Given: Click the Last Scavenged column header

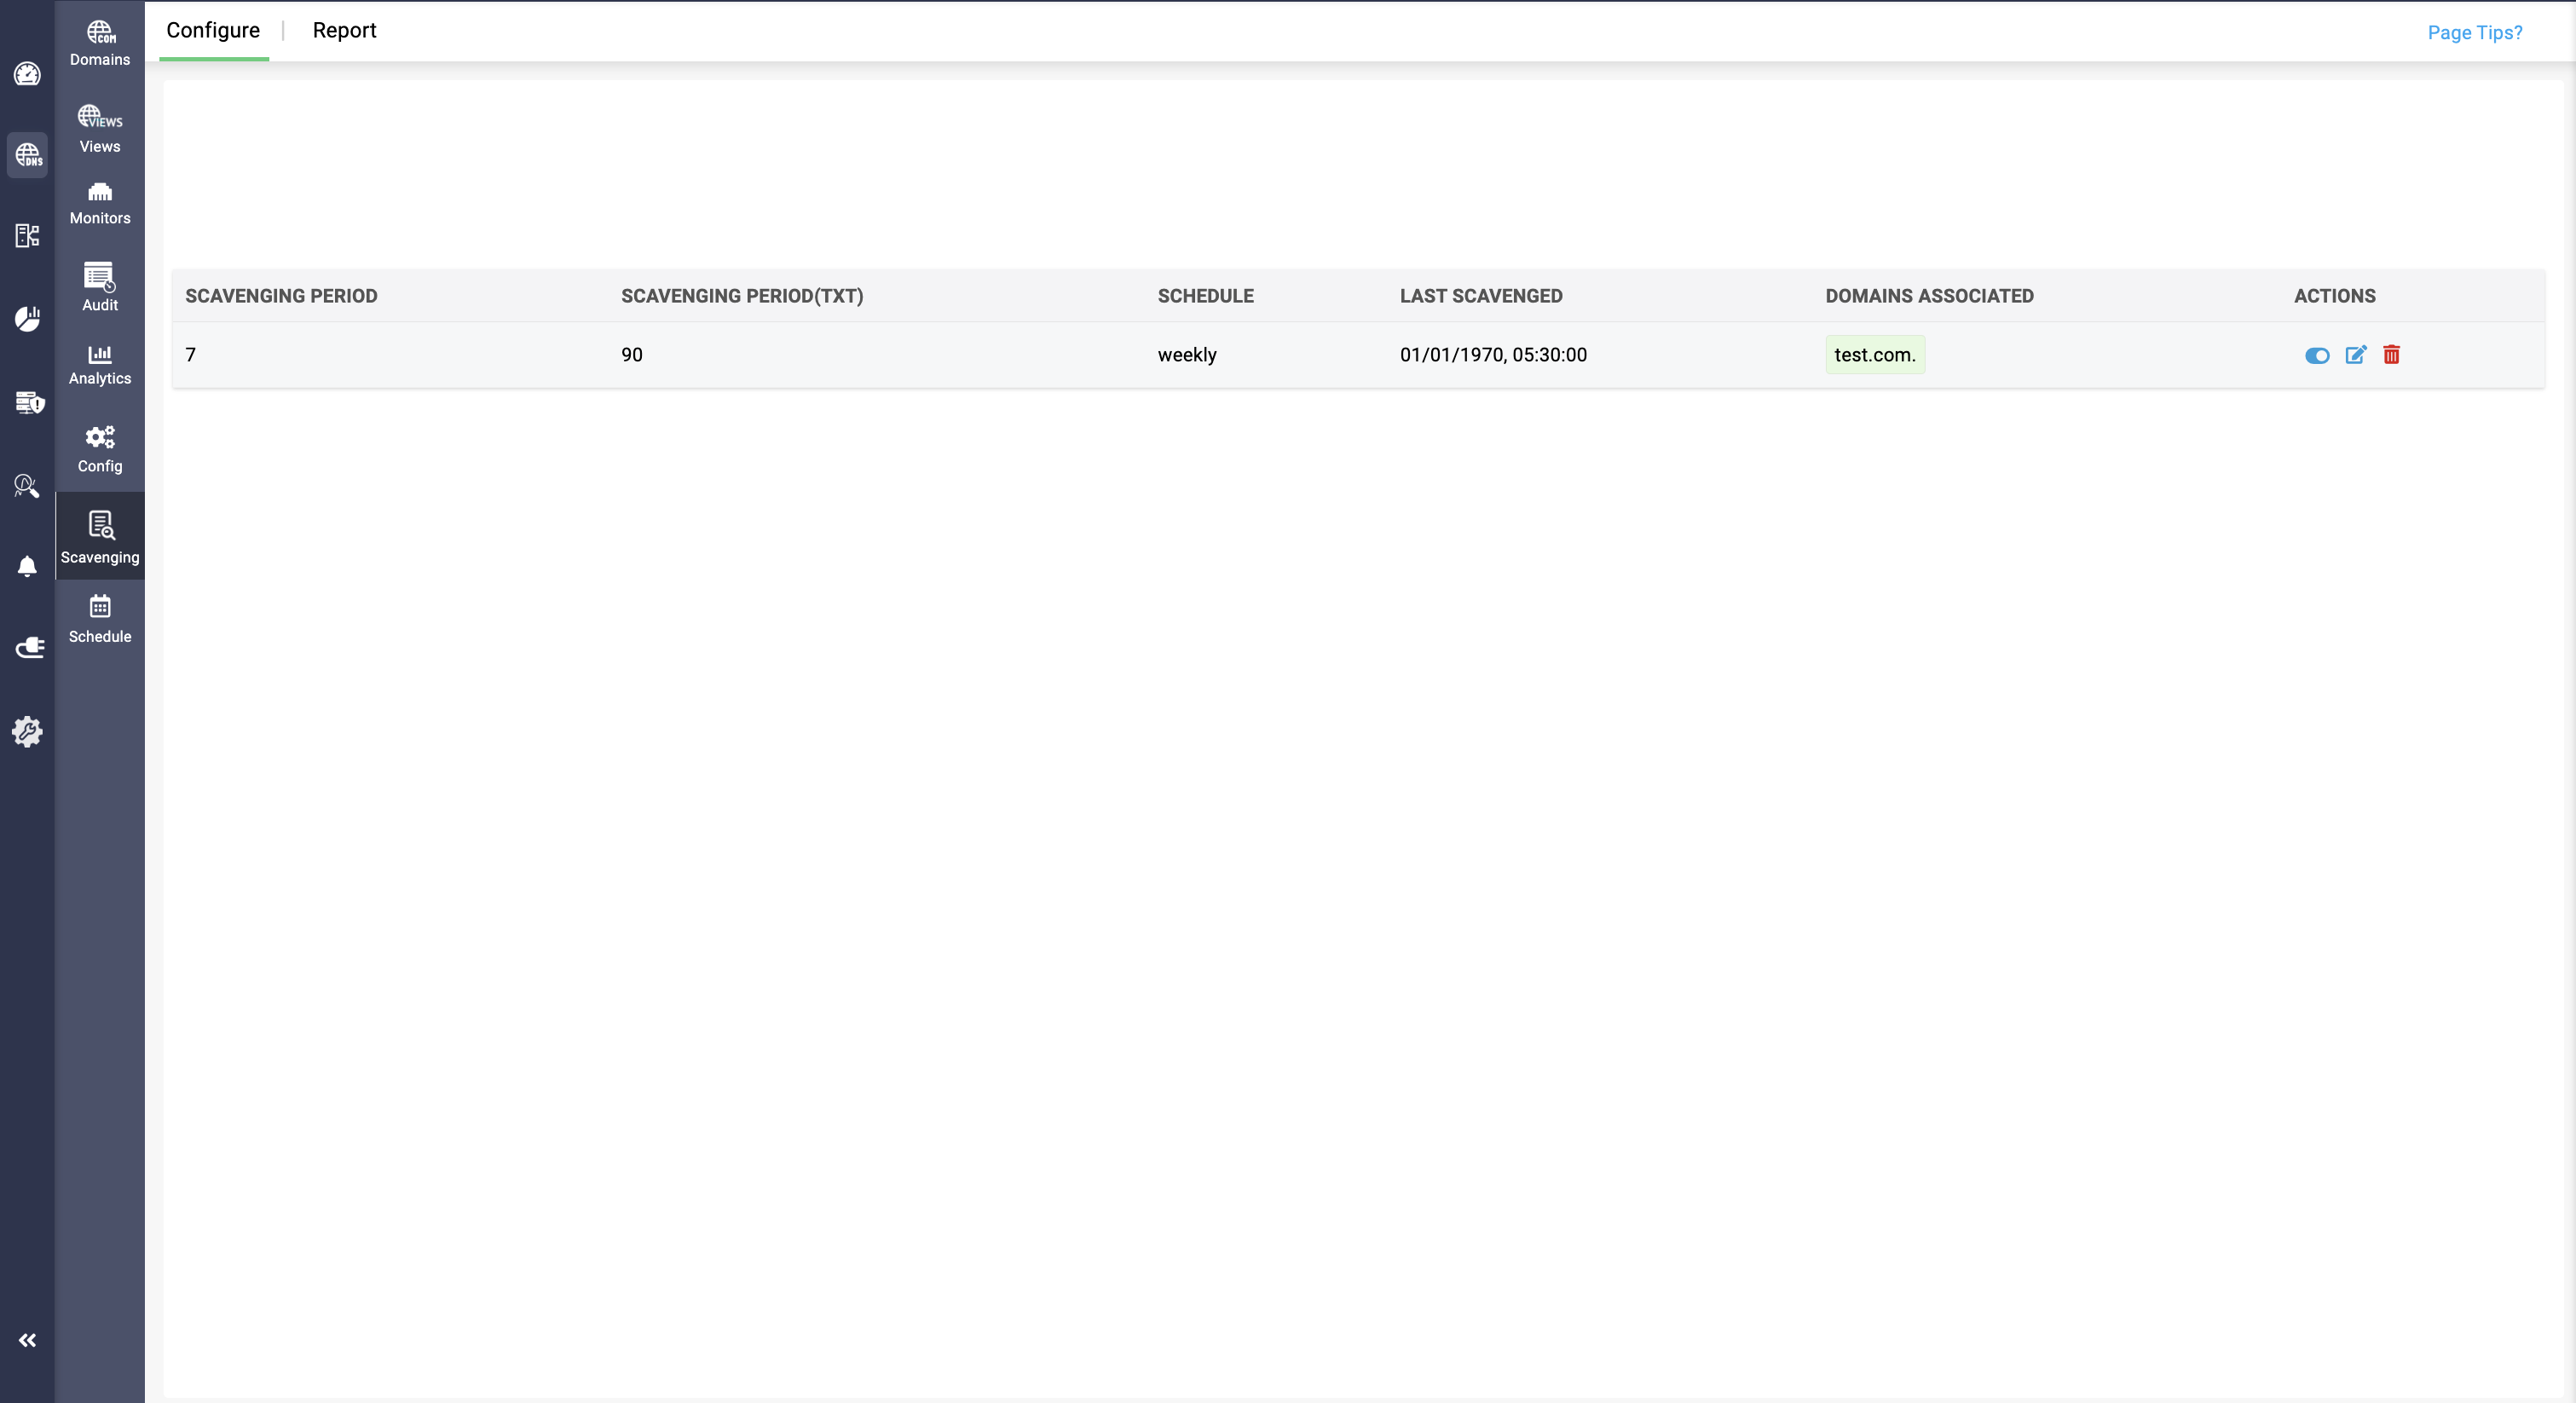Looking at the screenshot, I should pos(1480,296).
